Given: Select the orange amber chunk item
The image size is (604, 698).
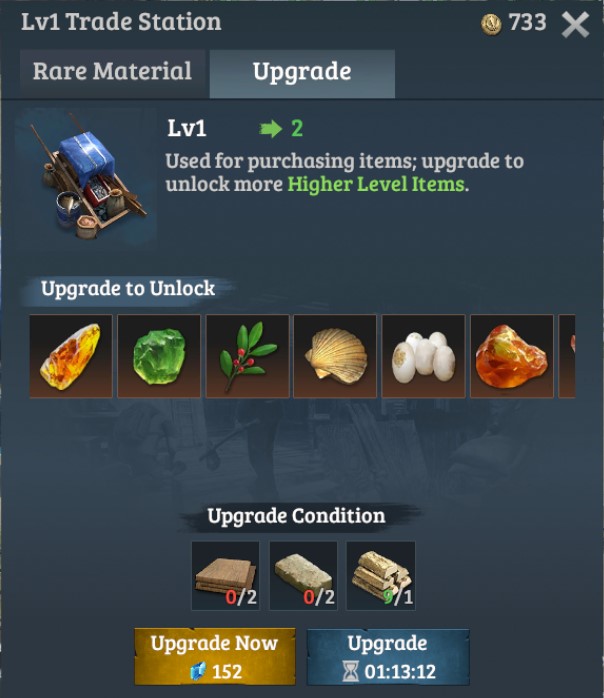Looking at the screenshot, I should (x=512, y=356).
